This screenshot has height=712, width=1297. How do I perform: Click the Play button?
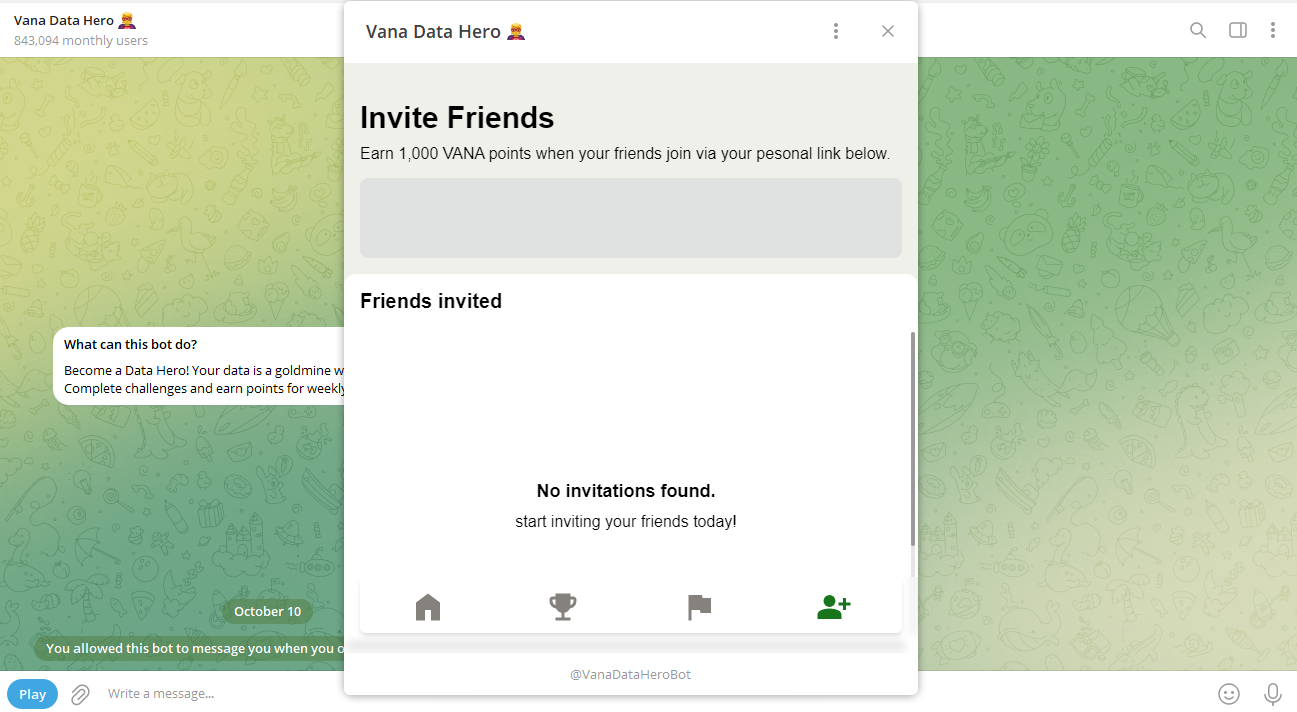coord(33,694)
